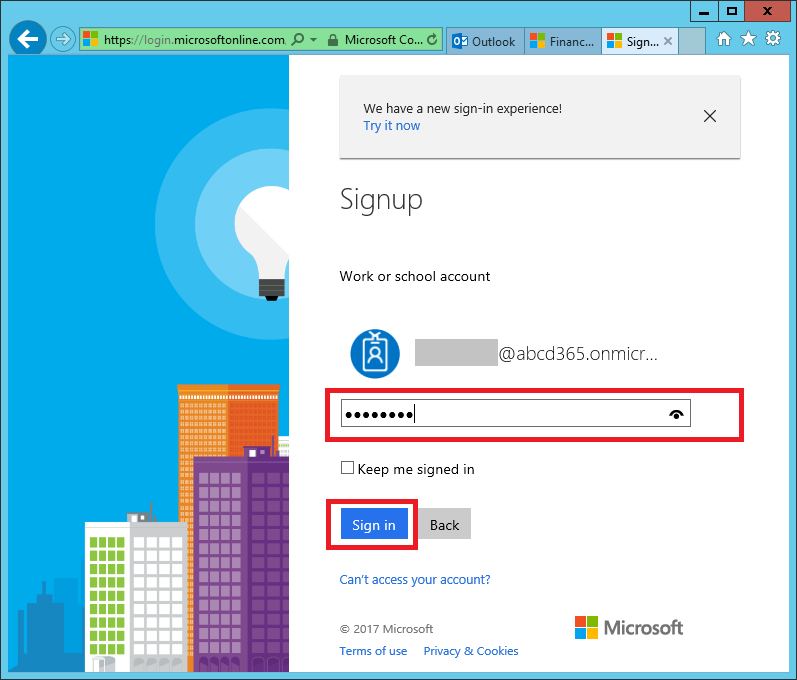The image size is (797, 680).
Task: Close the Sign... tab
Action: pos(668,41)
